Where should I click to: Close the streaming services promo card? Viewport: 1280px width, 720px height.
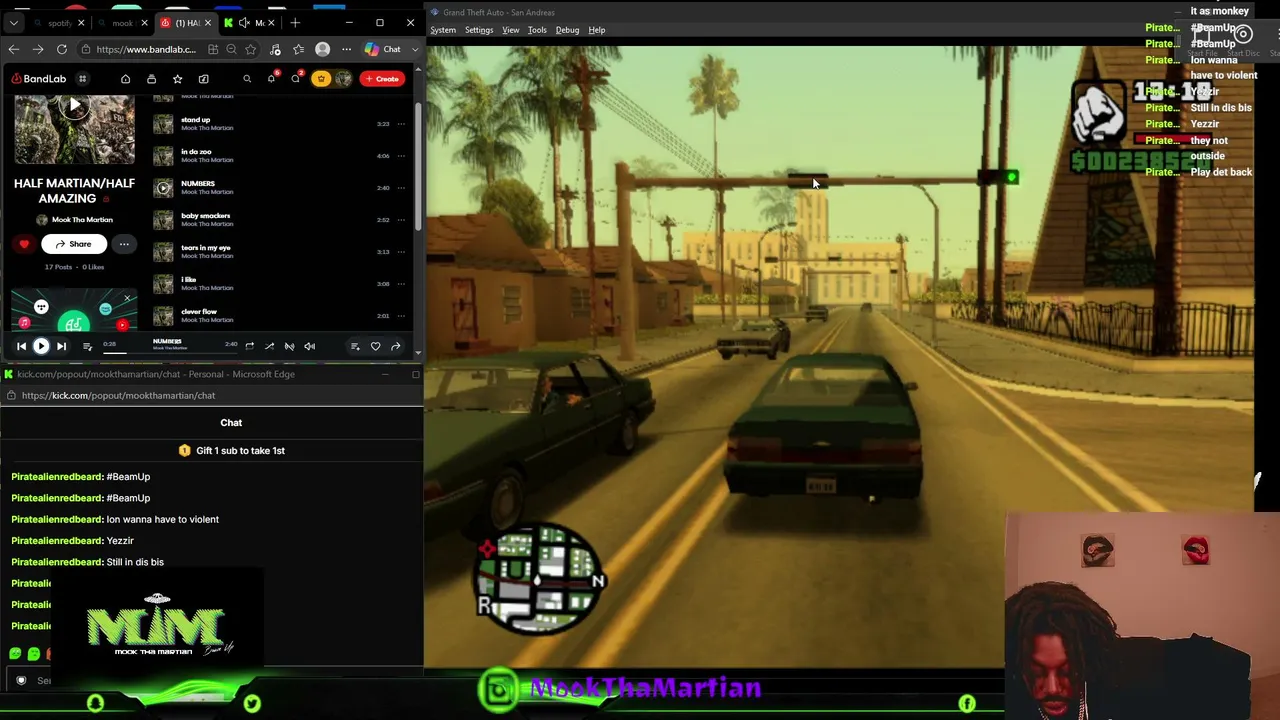coord(127,298)
